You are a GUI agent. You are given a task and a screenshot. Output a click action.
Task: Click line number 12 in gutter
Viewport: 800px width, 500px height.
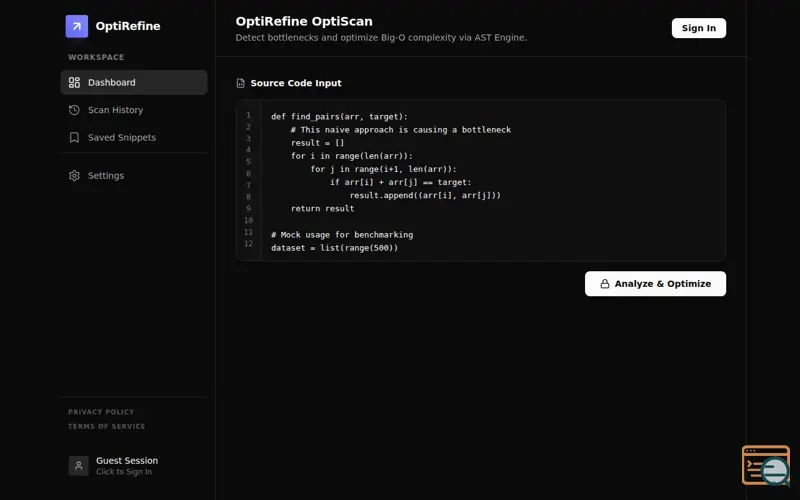[248, 243]
